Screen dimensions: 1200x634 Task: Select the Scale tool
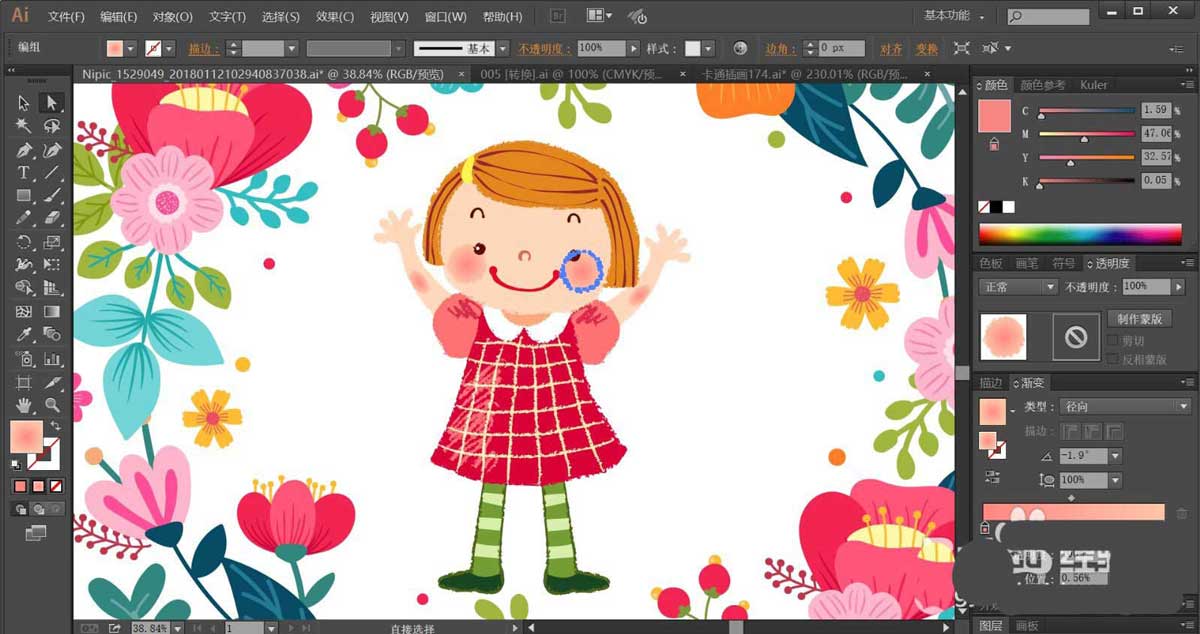coord(52,242)
